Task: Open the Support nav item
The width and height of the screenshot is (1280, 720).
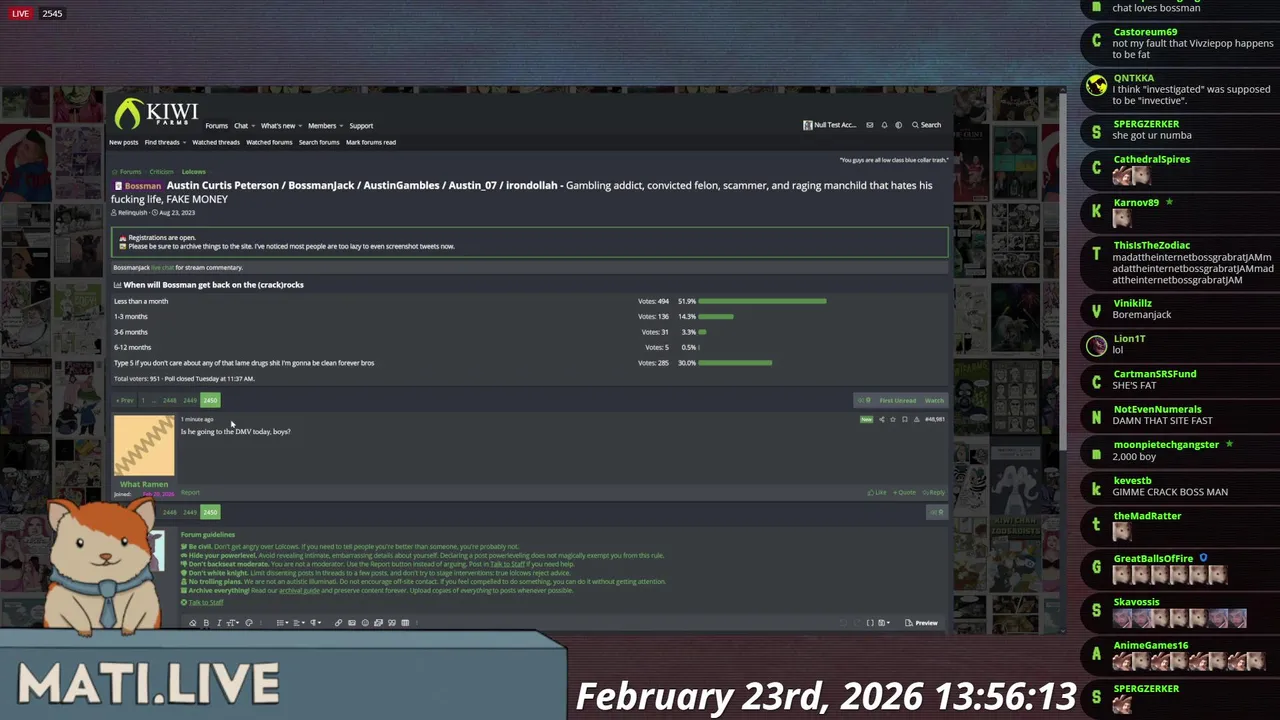Action: coord(361,126)
